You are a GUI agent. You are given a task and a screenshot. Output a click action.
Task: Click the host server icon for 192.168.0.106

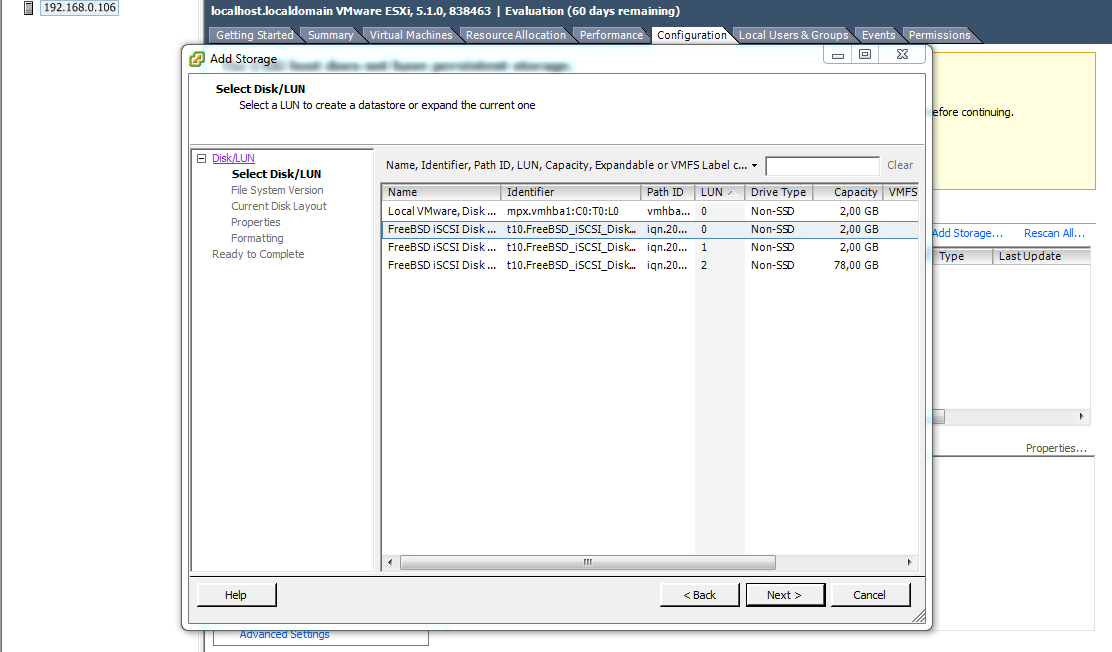(28, 8)
